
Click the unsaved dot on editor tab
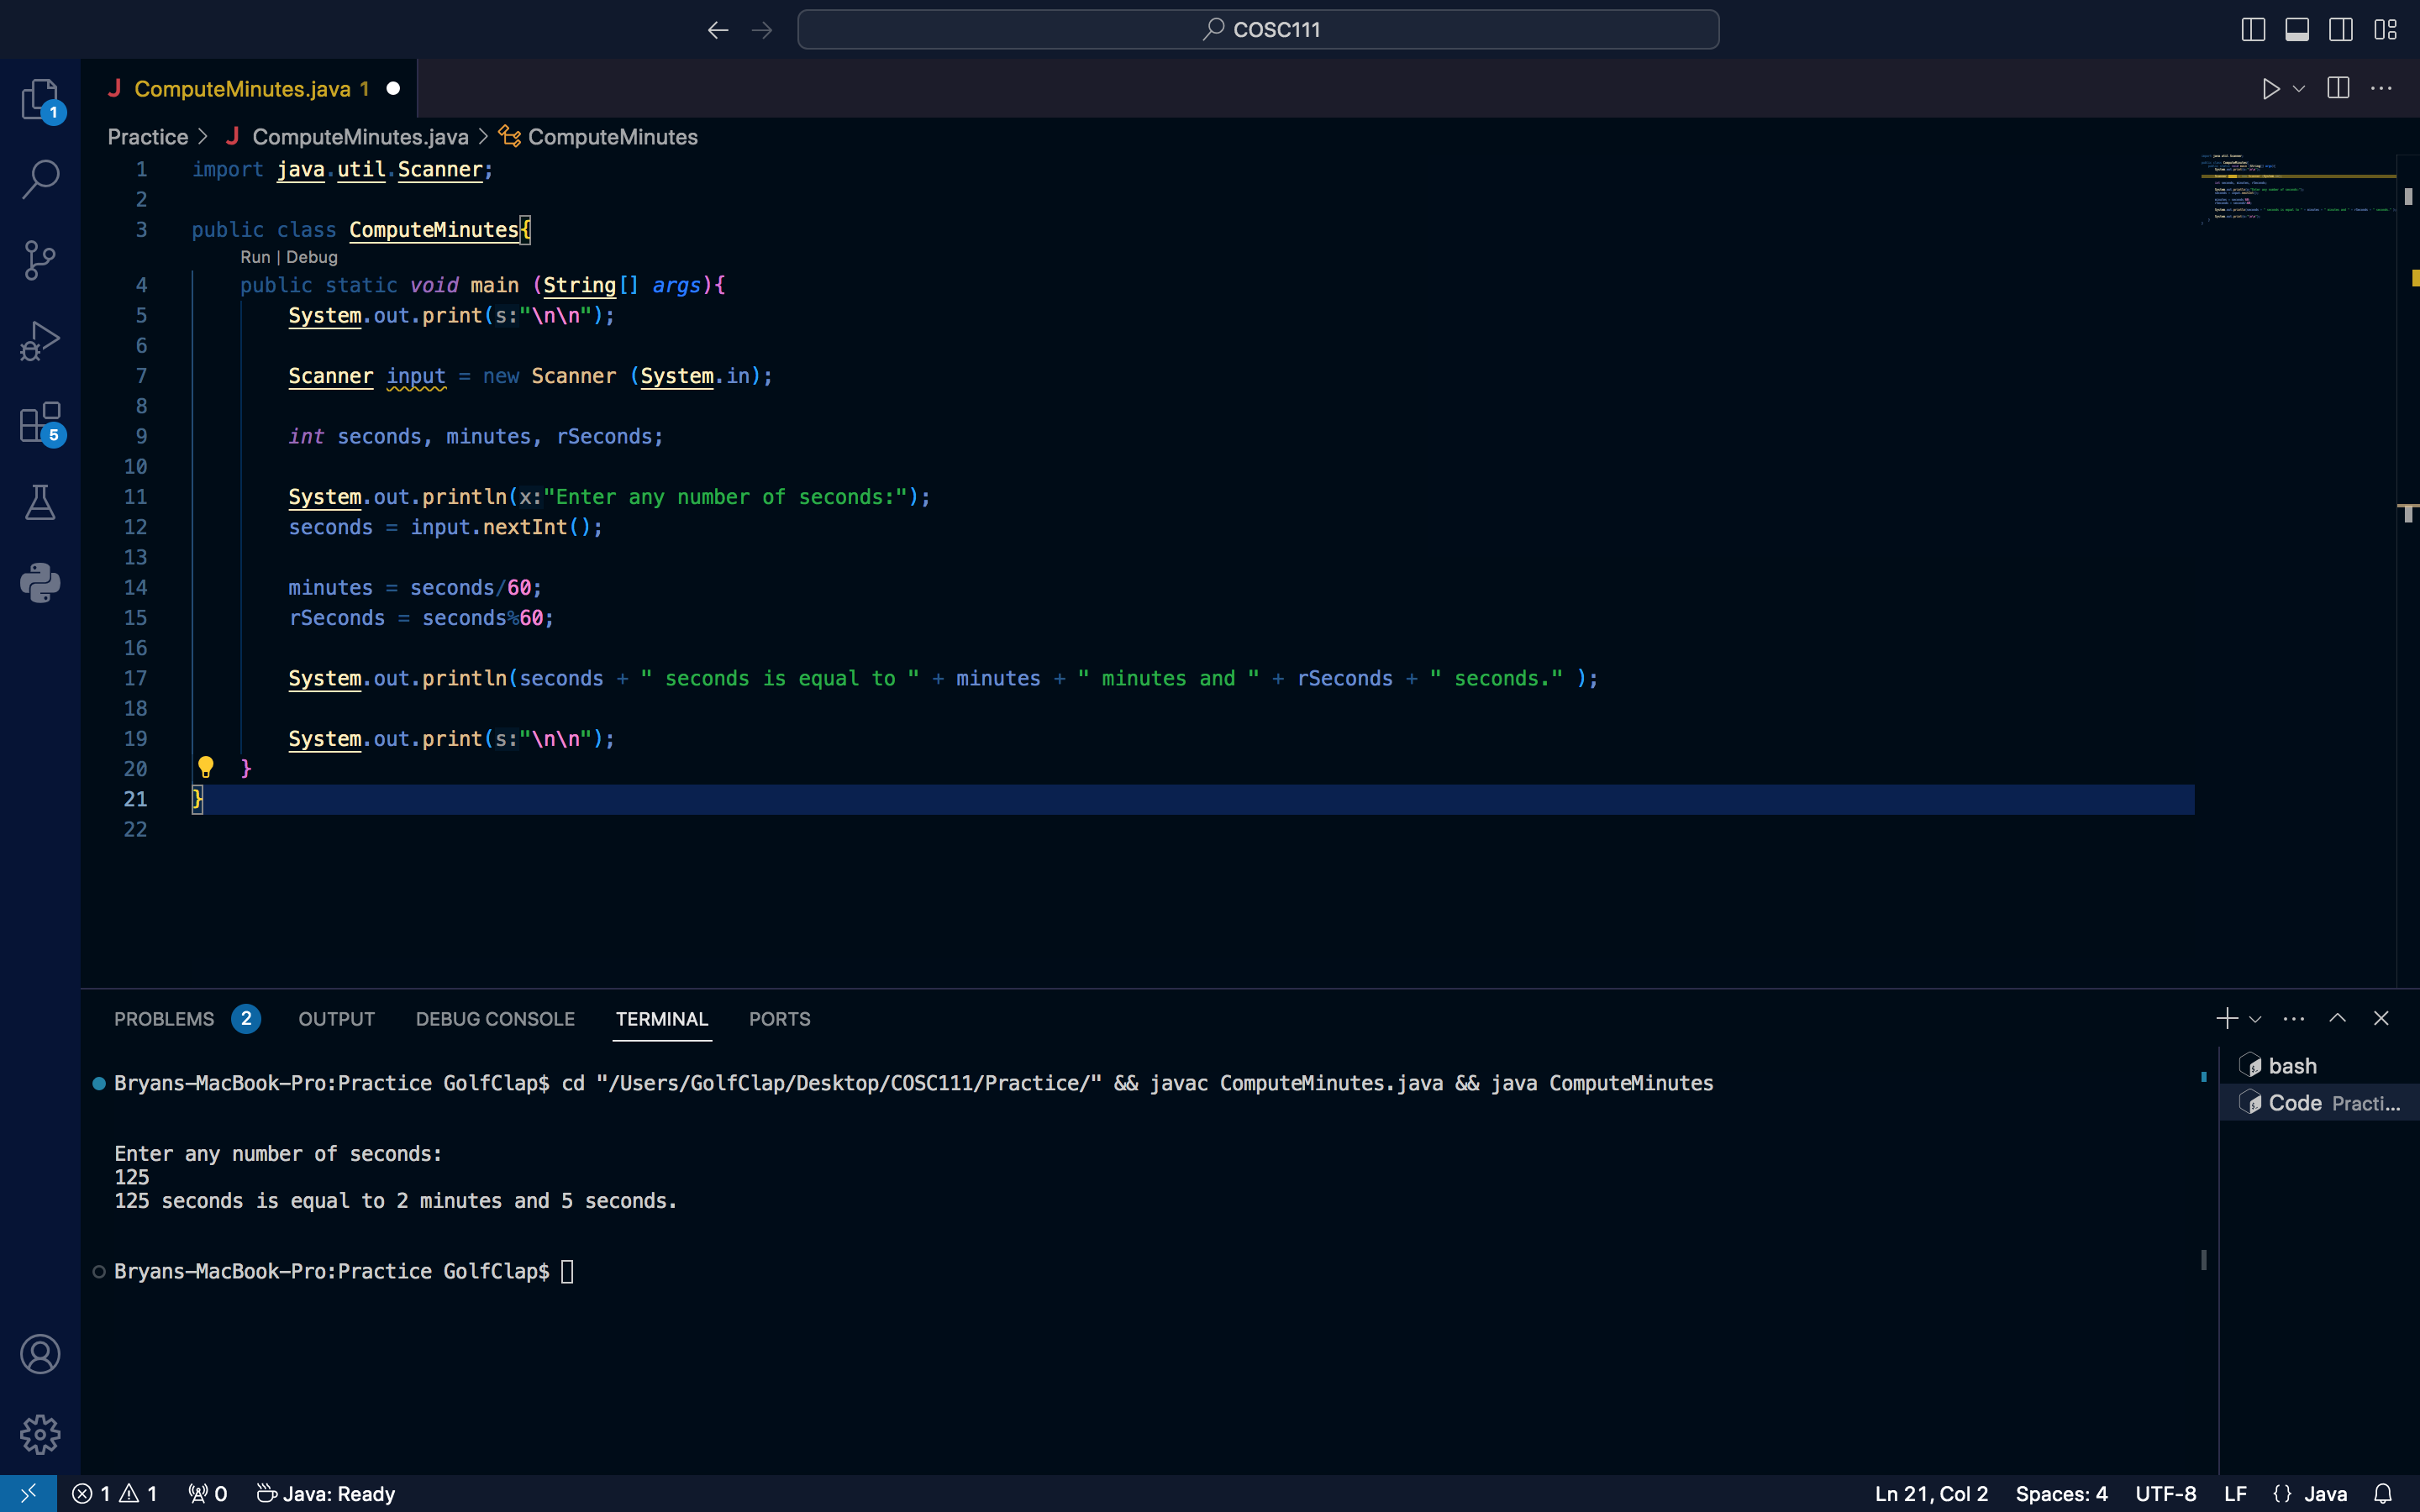pos(393,89)
